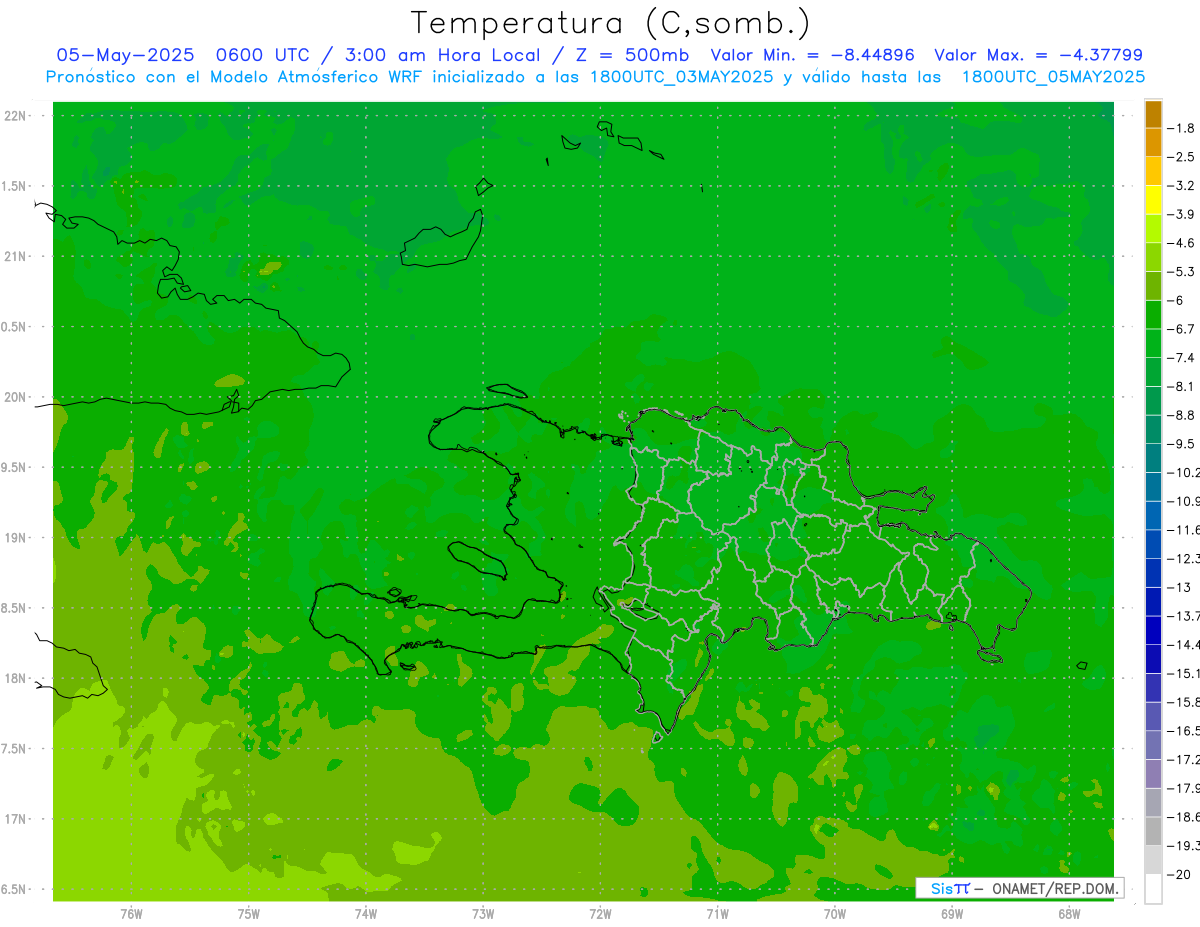Click the '71W' longitude label

point(717,914)
